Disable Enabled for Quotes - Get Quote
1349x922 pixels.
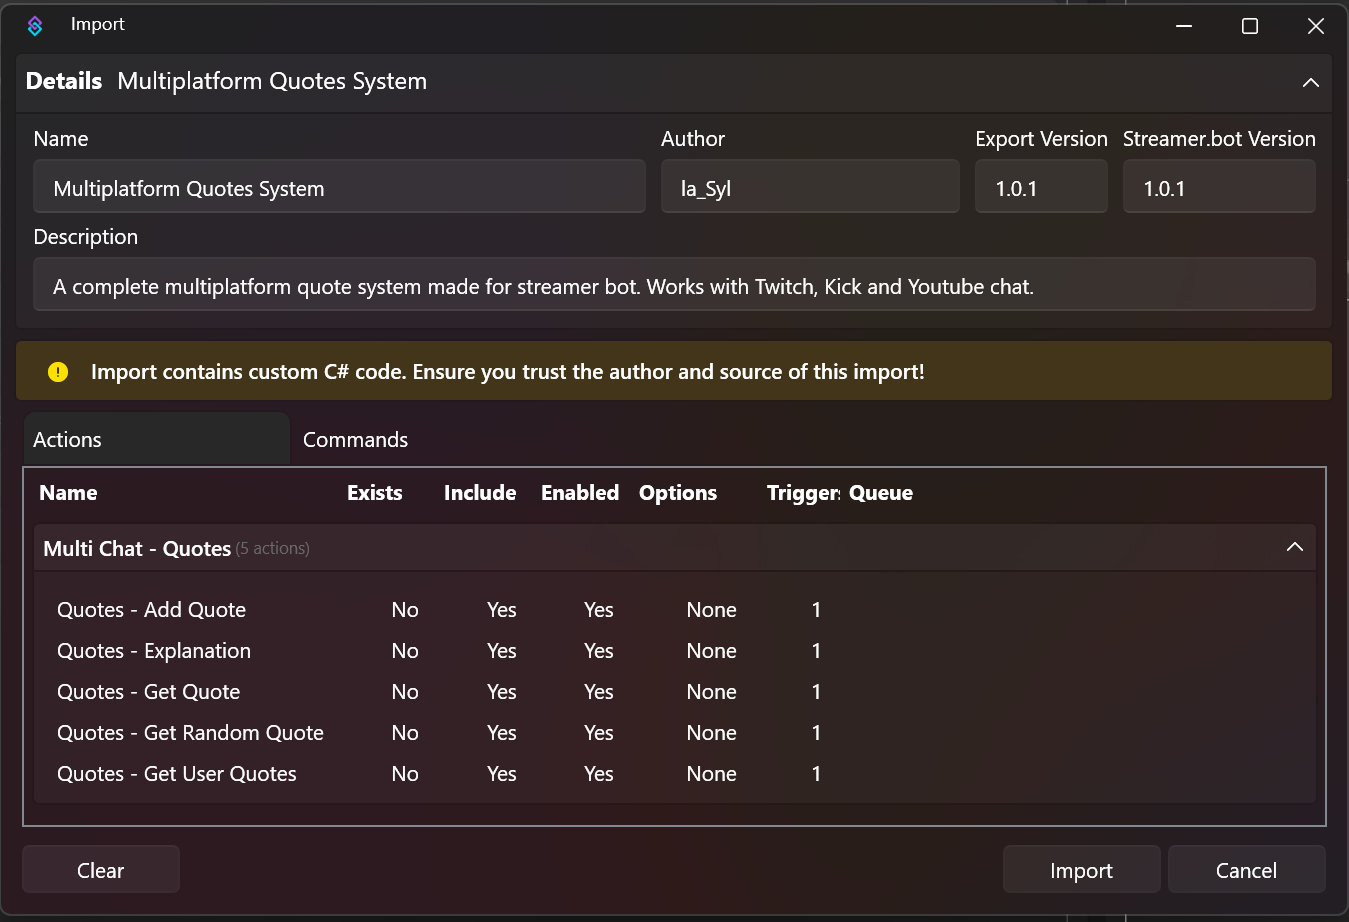coord(598,691)
